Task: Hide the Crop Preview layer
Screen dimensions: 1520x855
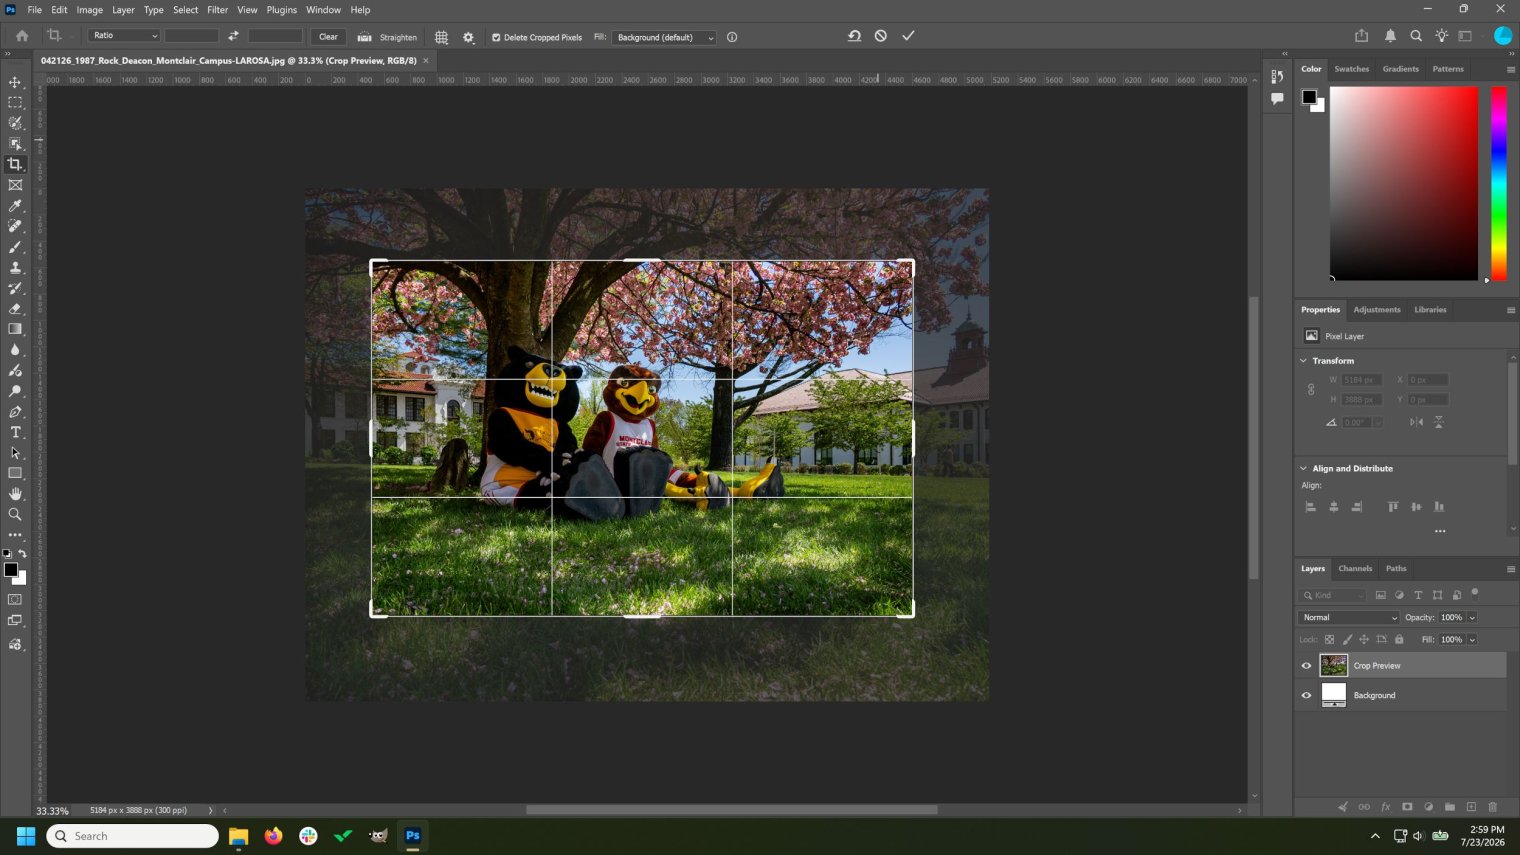Action: (1306, 666)
